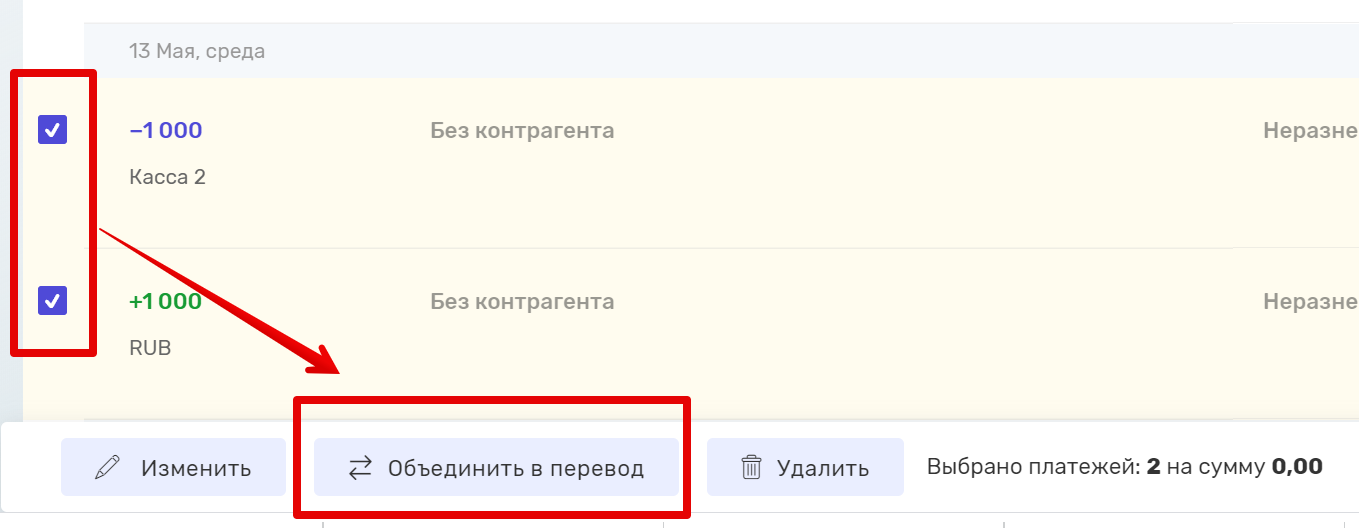Click Объединить в перевод button
The width and height of the screenshot is (1359, 528).
pos(496,467)
